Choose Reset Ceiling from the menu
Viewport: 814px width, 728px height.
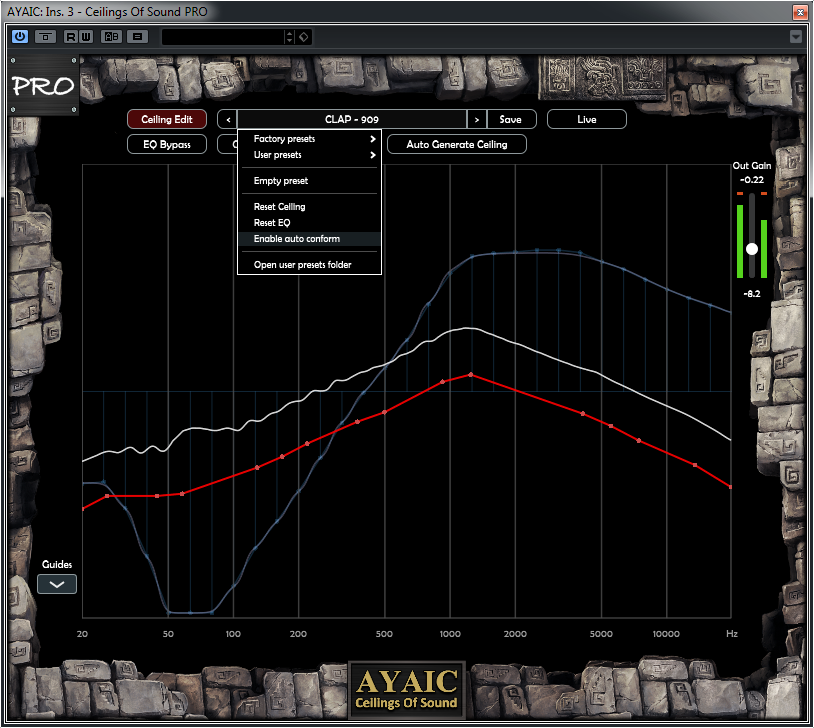click(280, 207)
